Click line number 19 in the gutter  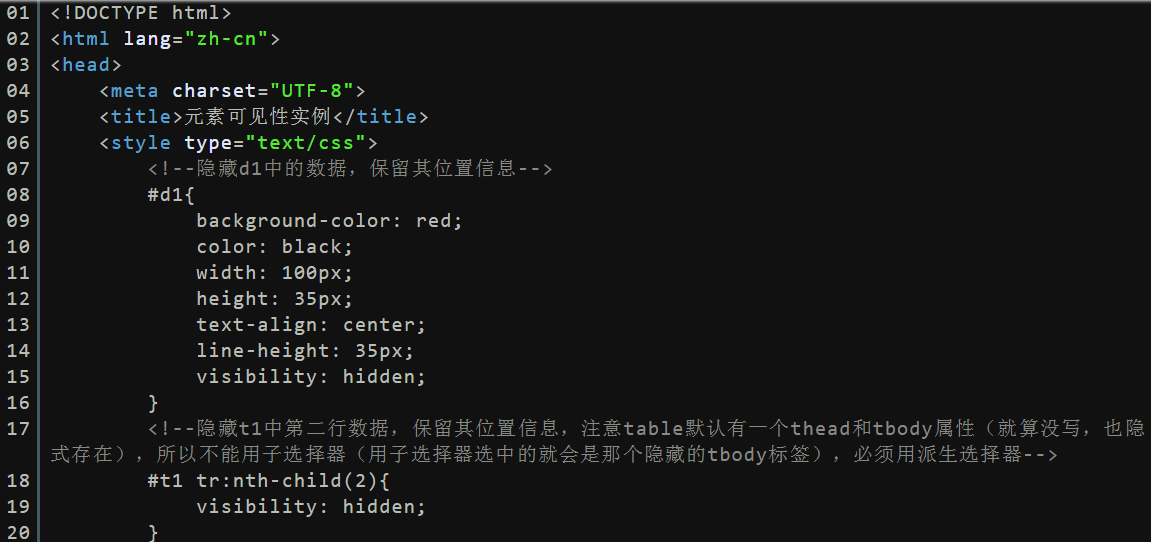pos(18,507)
